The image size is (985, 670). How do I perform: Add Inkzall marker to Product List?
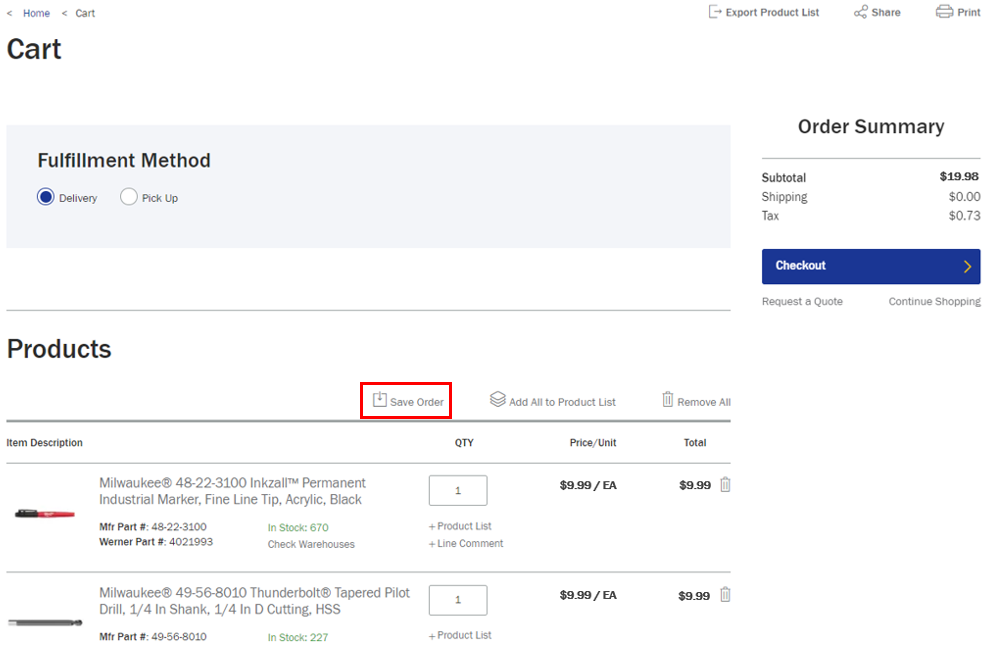tap(460, 526)
